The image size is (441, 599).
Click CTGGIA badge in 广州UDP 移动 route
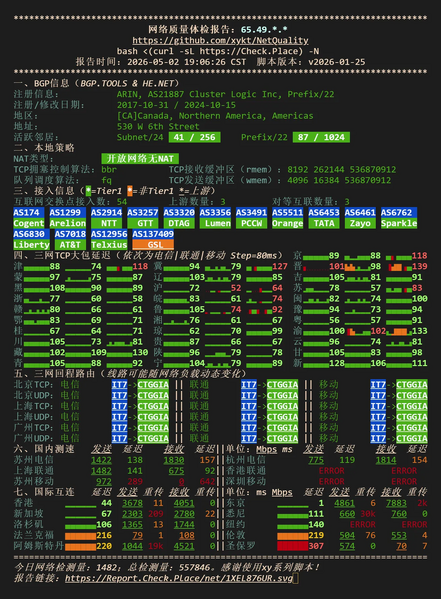point(412,439)
